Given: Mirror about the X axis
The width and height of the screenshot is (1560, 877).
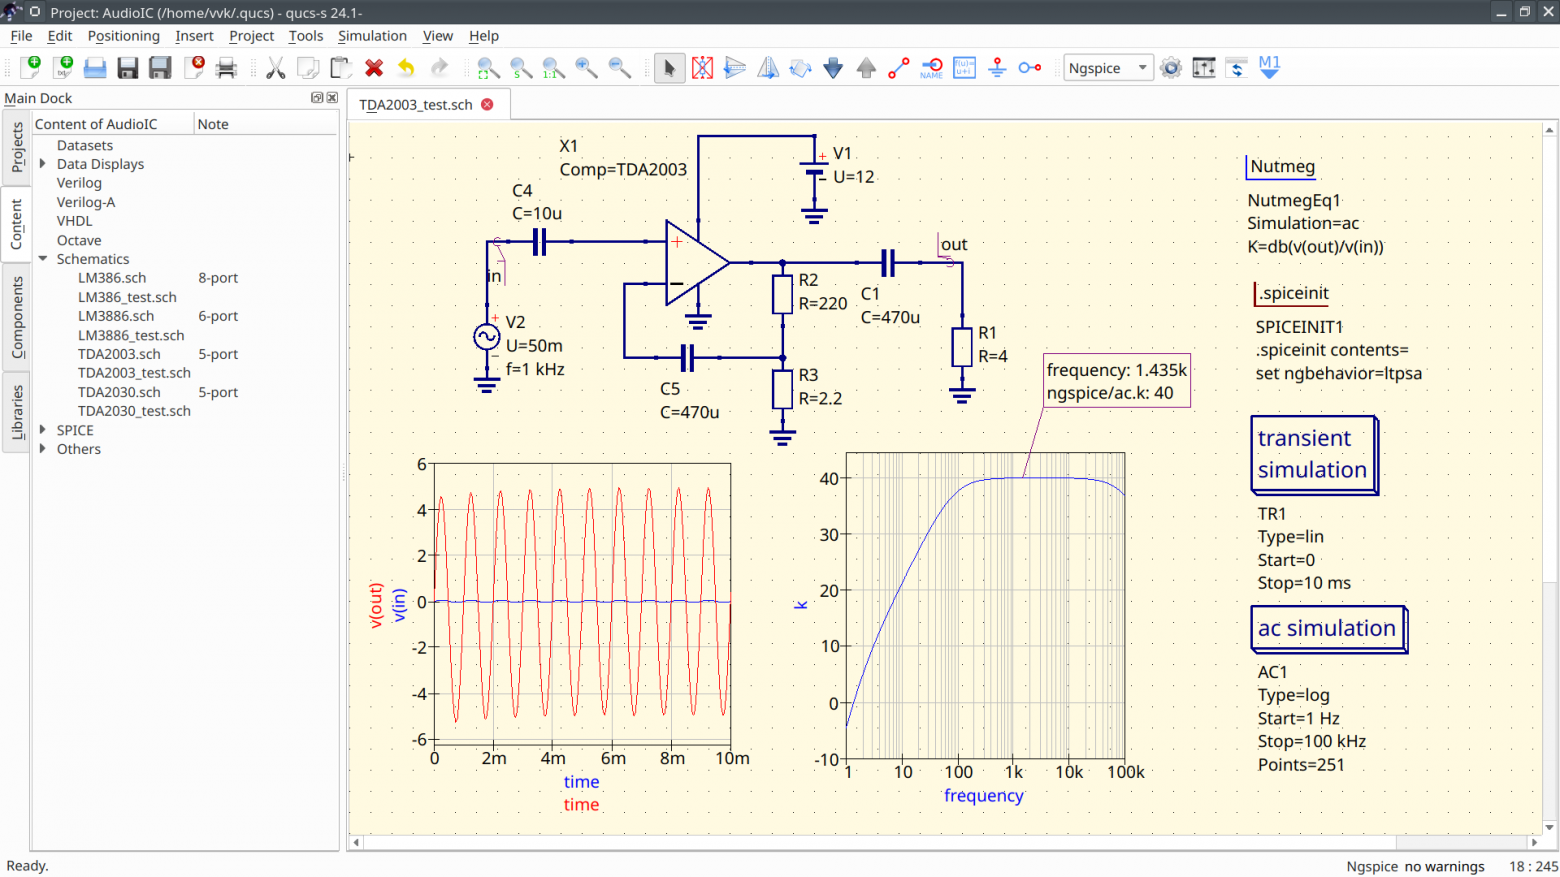Looking at the screenshot, I should (735, 68).
